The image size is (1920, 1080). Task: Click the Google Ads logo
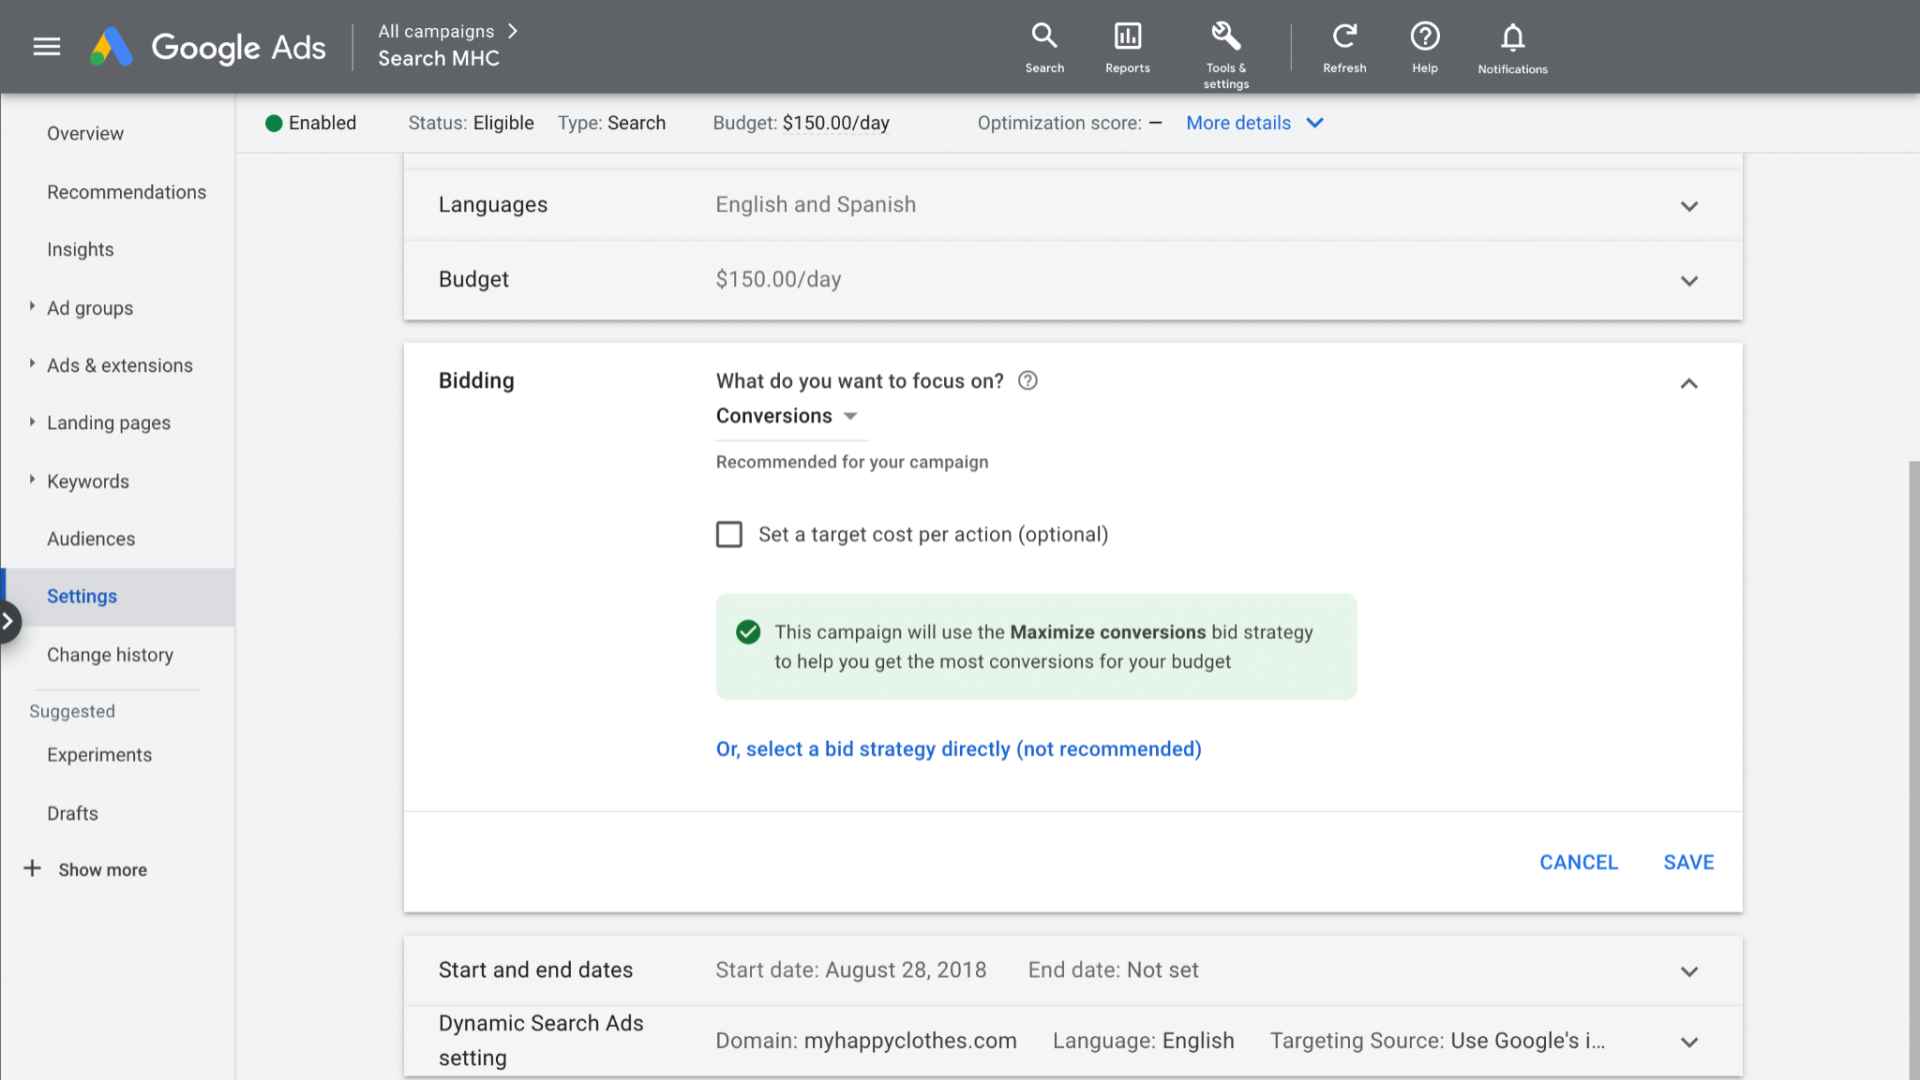[x=208, y=47]
